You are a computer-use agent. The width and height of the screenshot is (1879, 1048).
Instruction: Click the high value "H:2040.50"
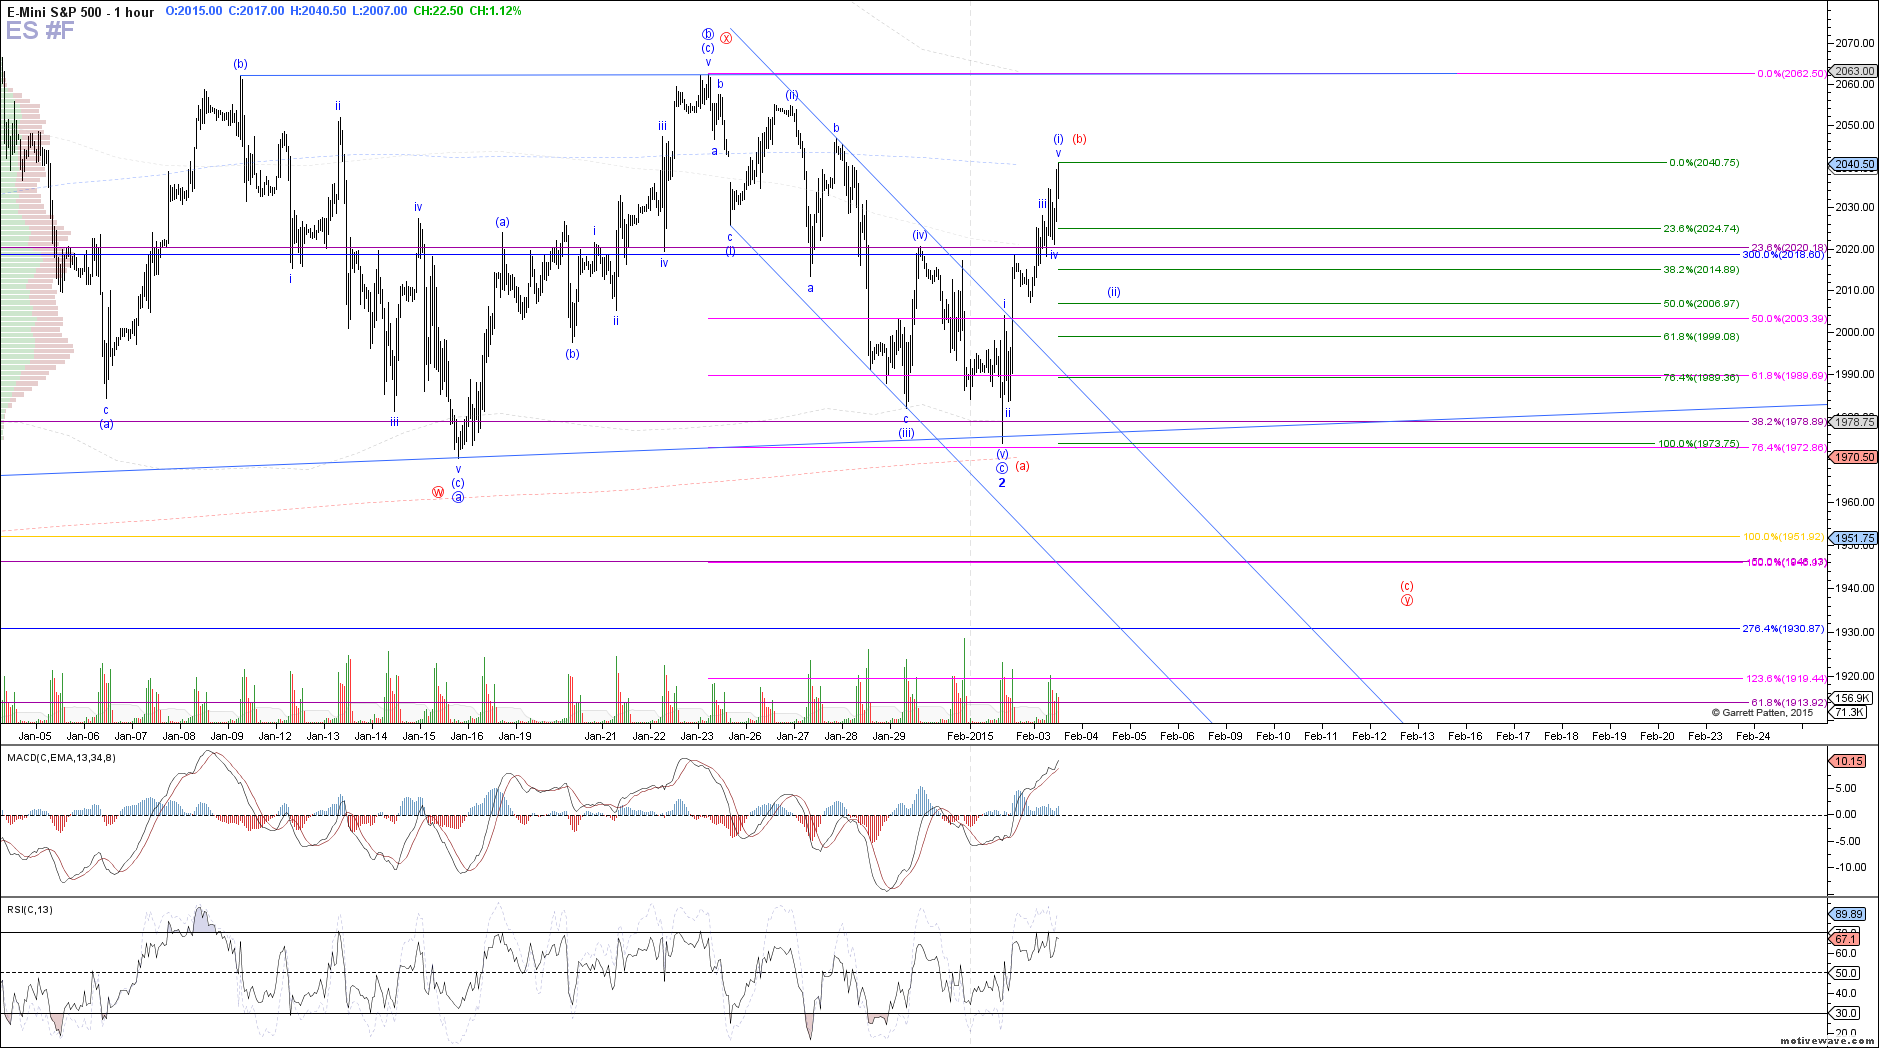tap(318, 11)
